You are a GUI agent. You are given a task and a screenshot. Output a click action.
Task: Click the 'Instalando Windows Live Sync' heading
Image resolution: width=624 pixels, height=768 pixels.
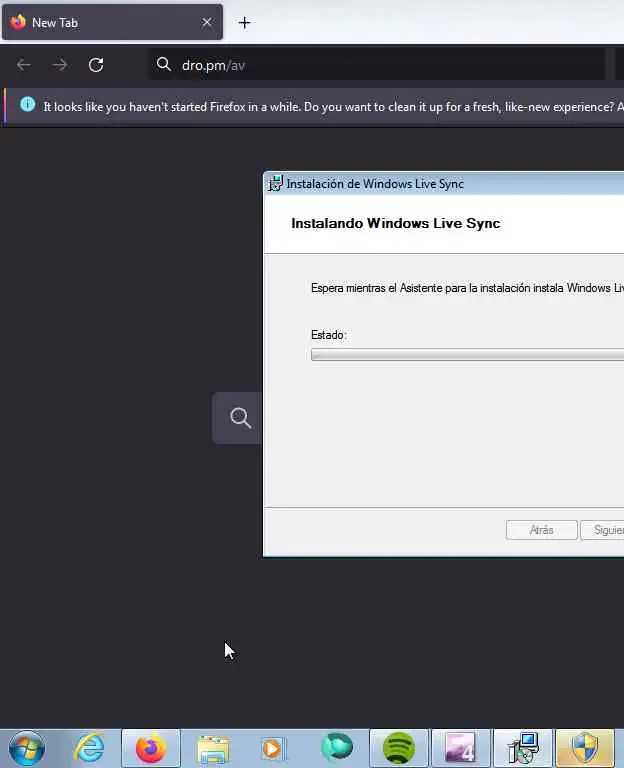coord(396,223)
